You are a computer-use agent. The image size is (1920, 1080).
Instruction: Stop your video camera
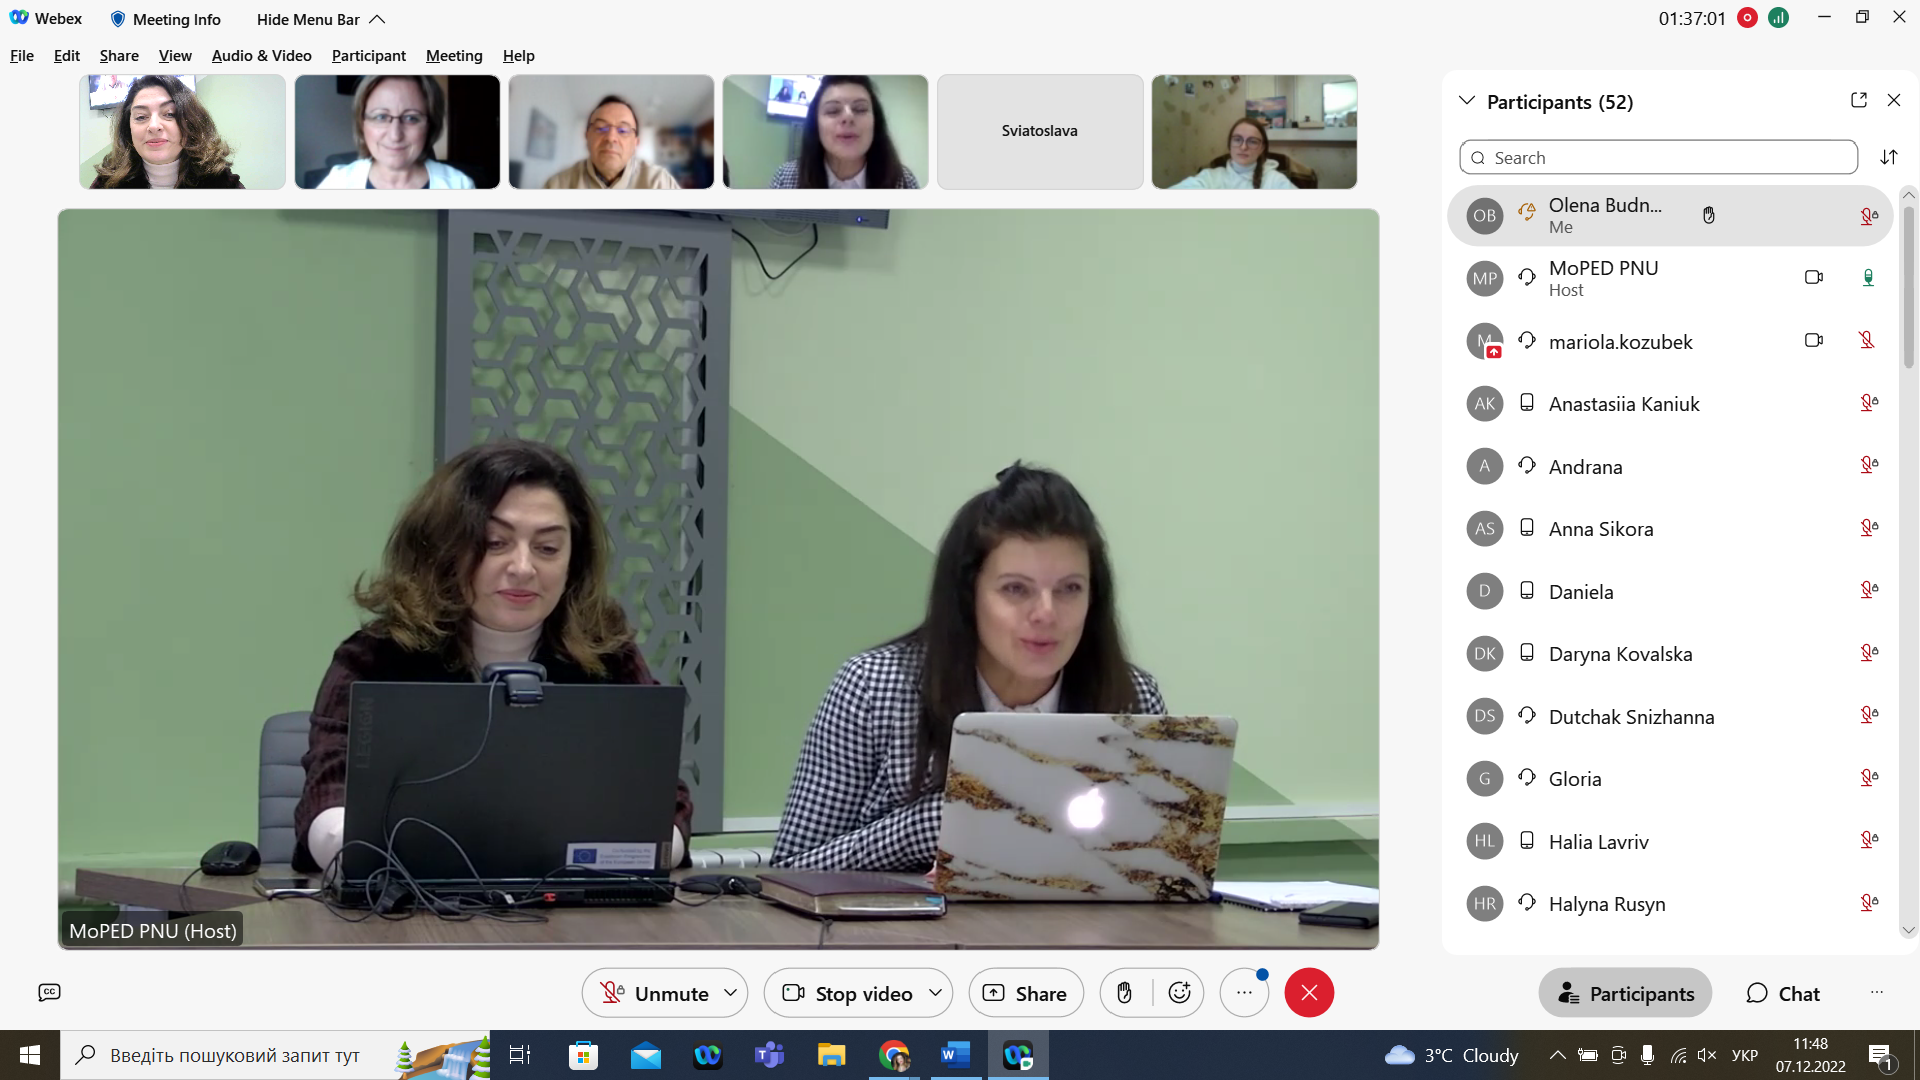coord(848,993)
